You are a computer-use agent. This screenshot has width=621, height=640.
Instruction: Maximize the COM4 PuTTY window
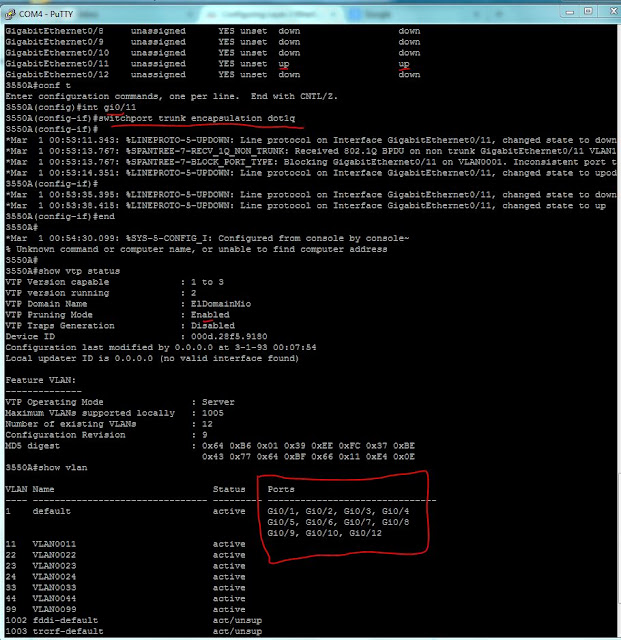point(588,11)
